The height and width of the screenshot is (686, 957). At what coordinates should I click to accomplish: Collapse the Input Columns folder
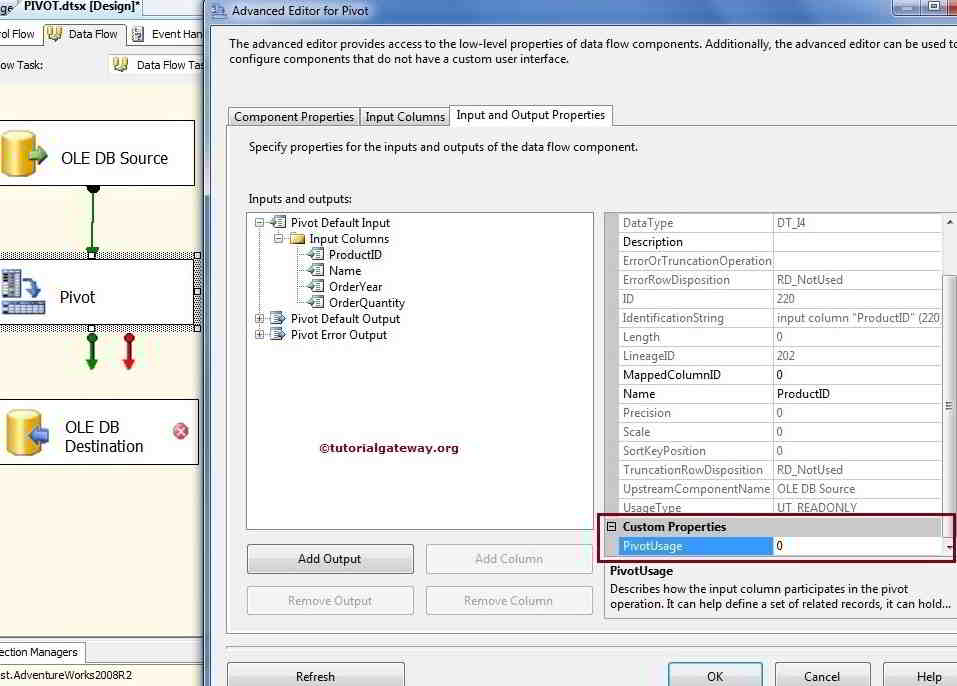tap(278, 238)
